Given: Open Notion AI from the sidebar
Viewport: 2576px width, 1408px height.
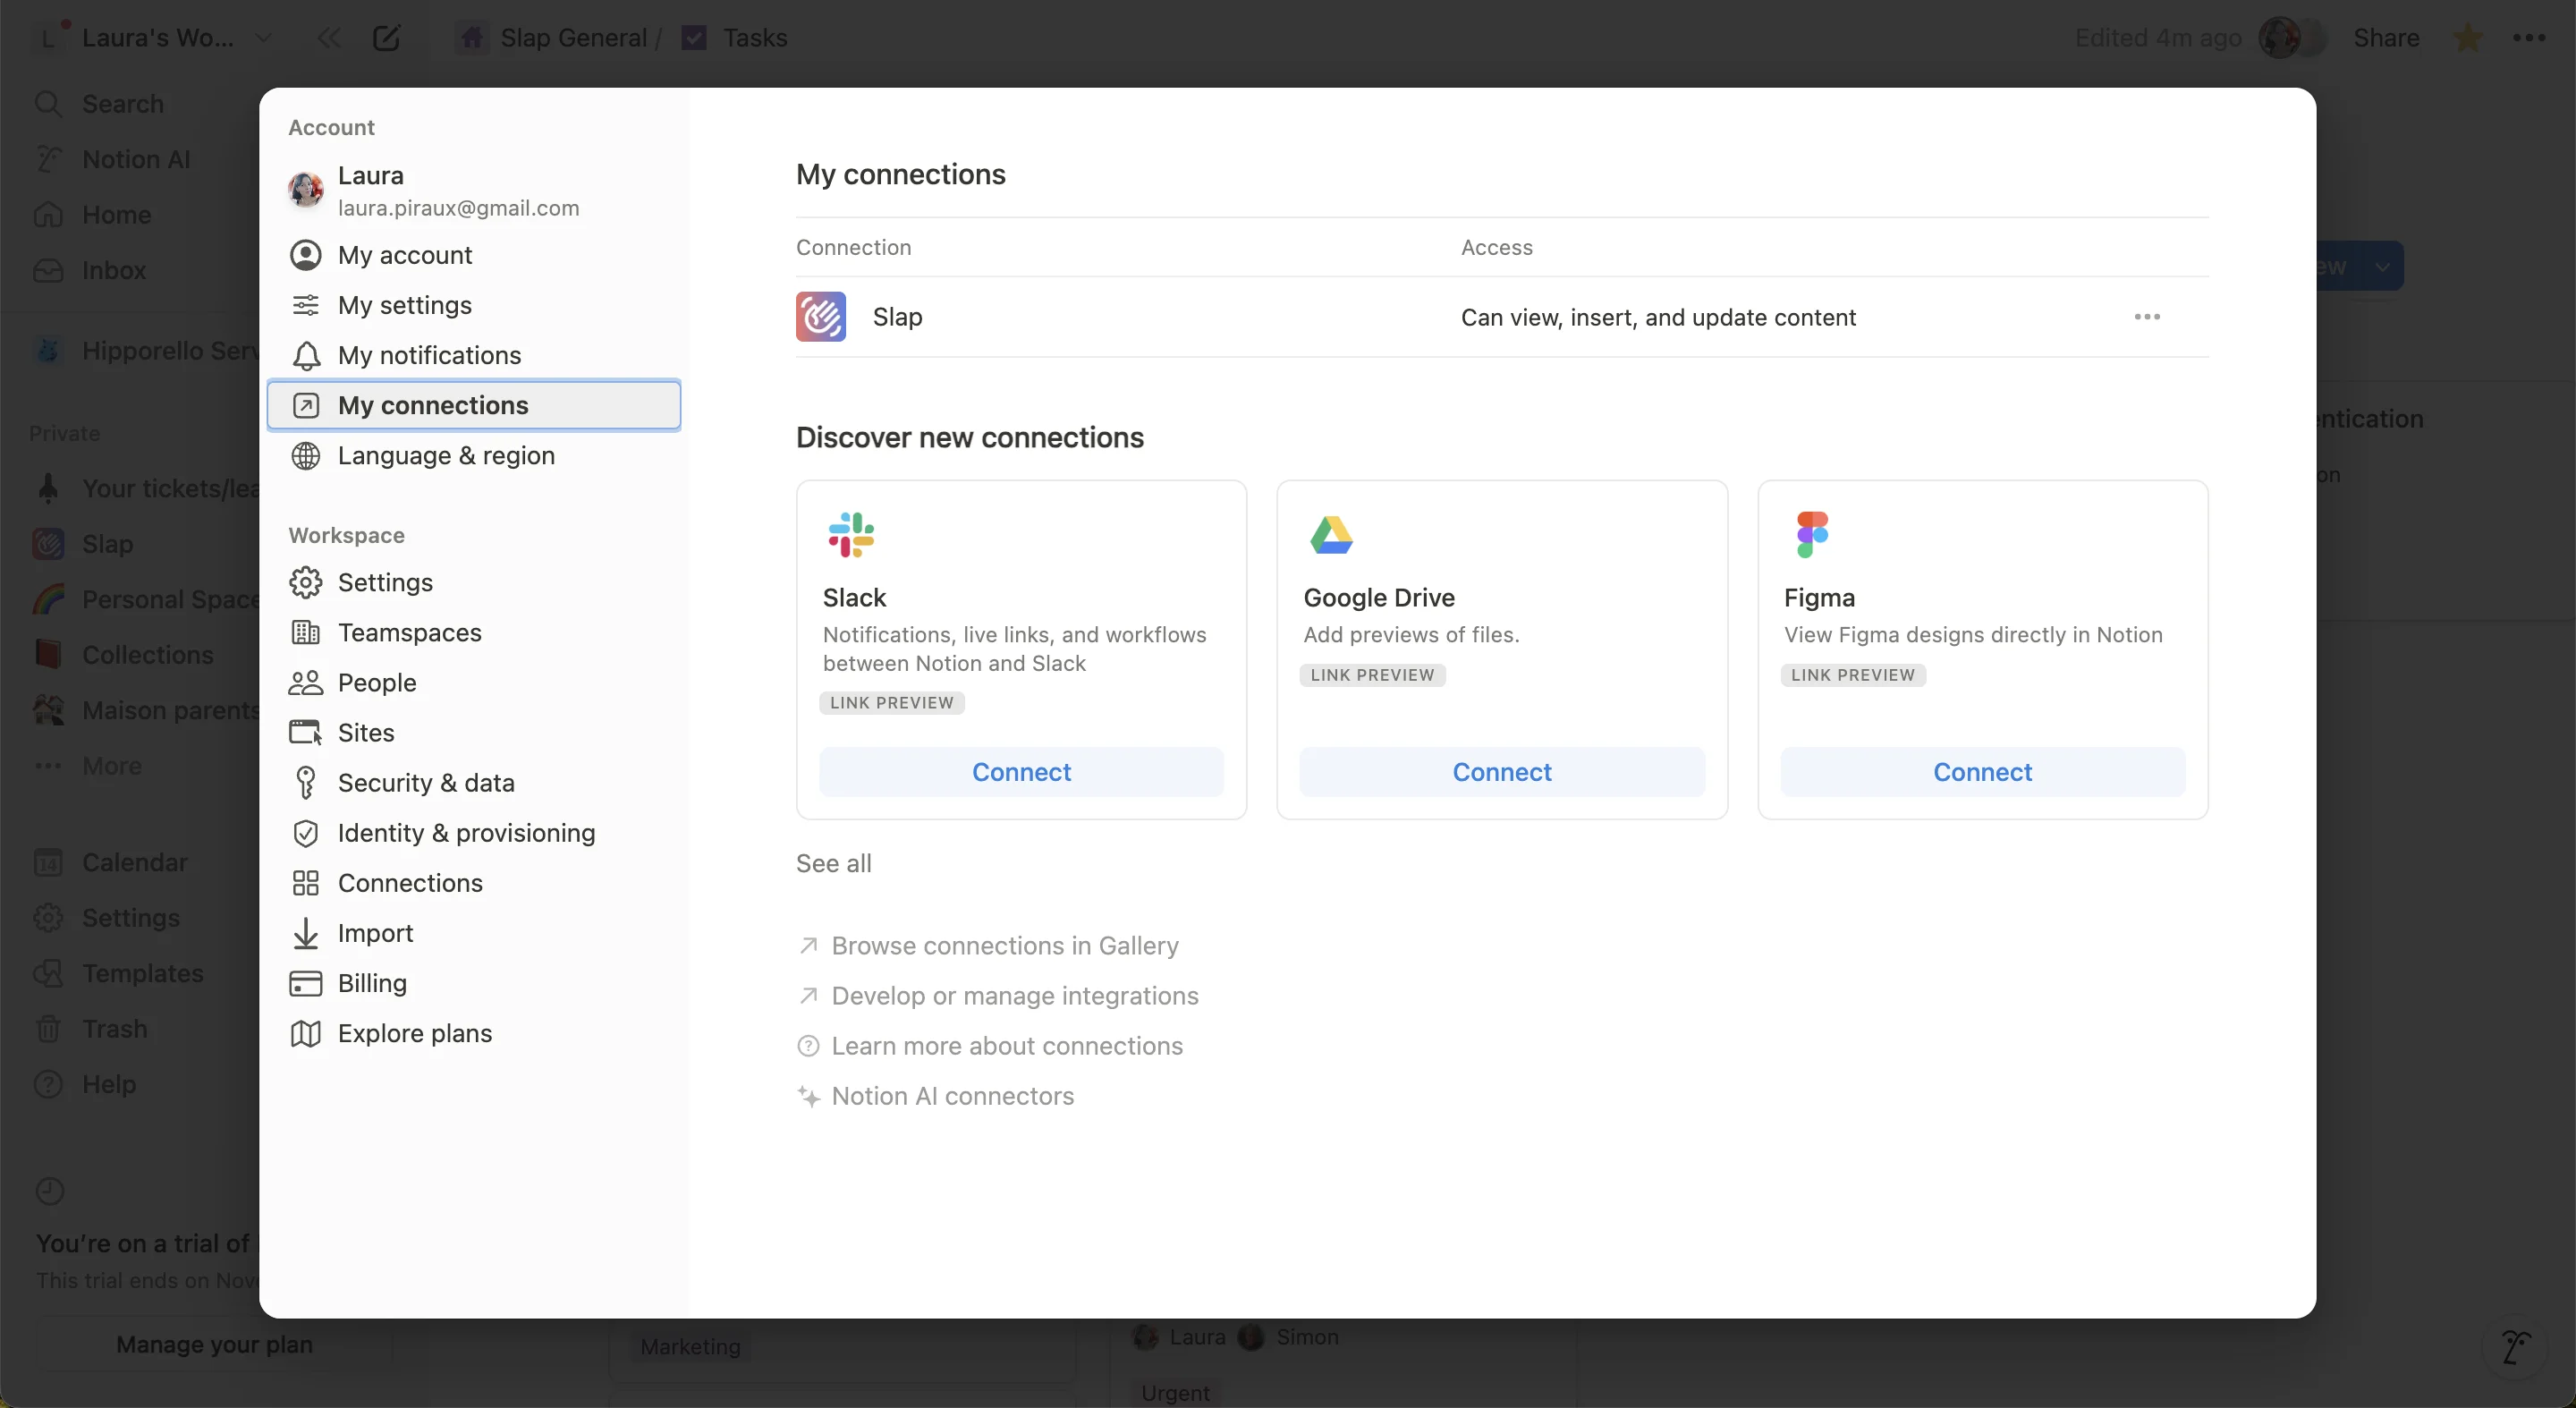Looking at the screenshot, I should pyautogui.click(x=135, y=158).
